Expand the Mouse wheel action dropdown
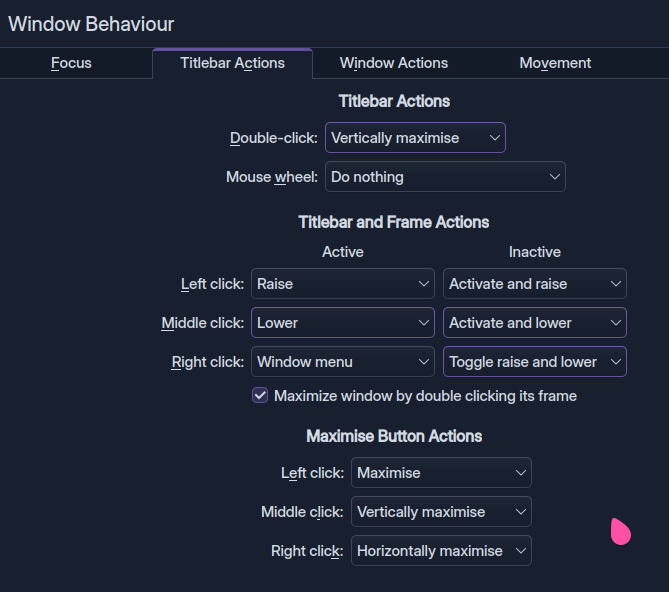Viewport: 669px width, 592px height. (x=445, y=177)
